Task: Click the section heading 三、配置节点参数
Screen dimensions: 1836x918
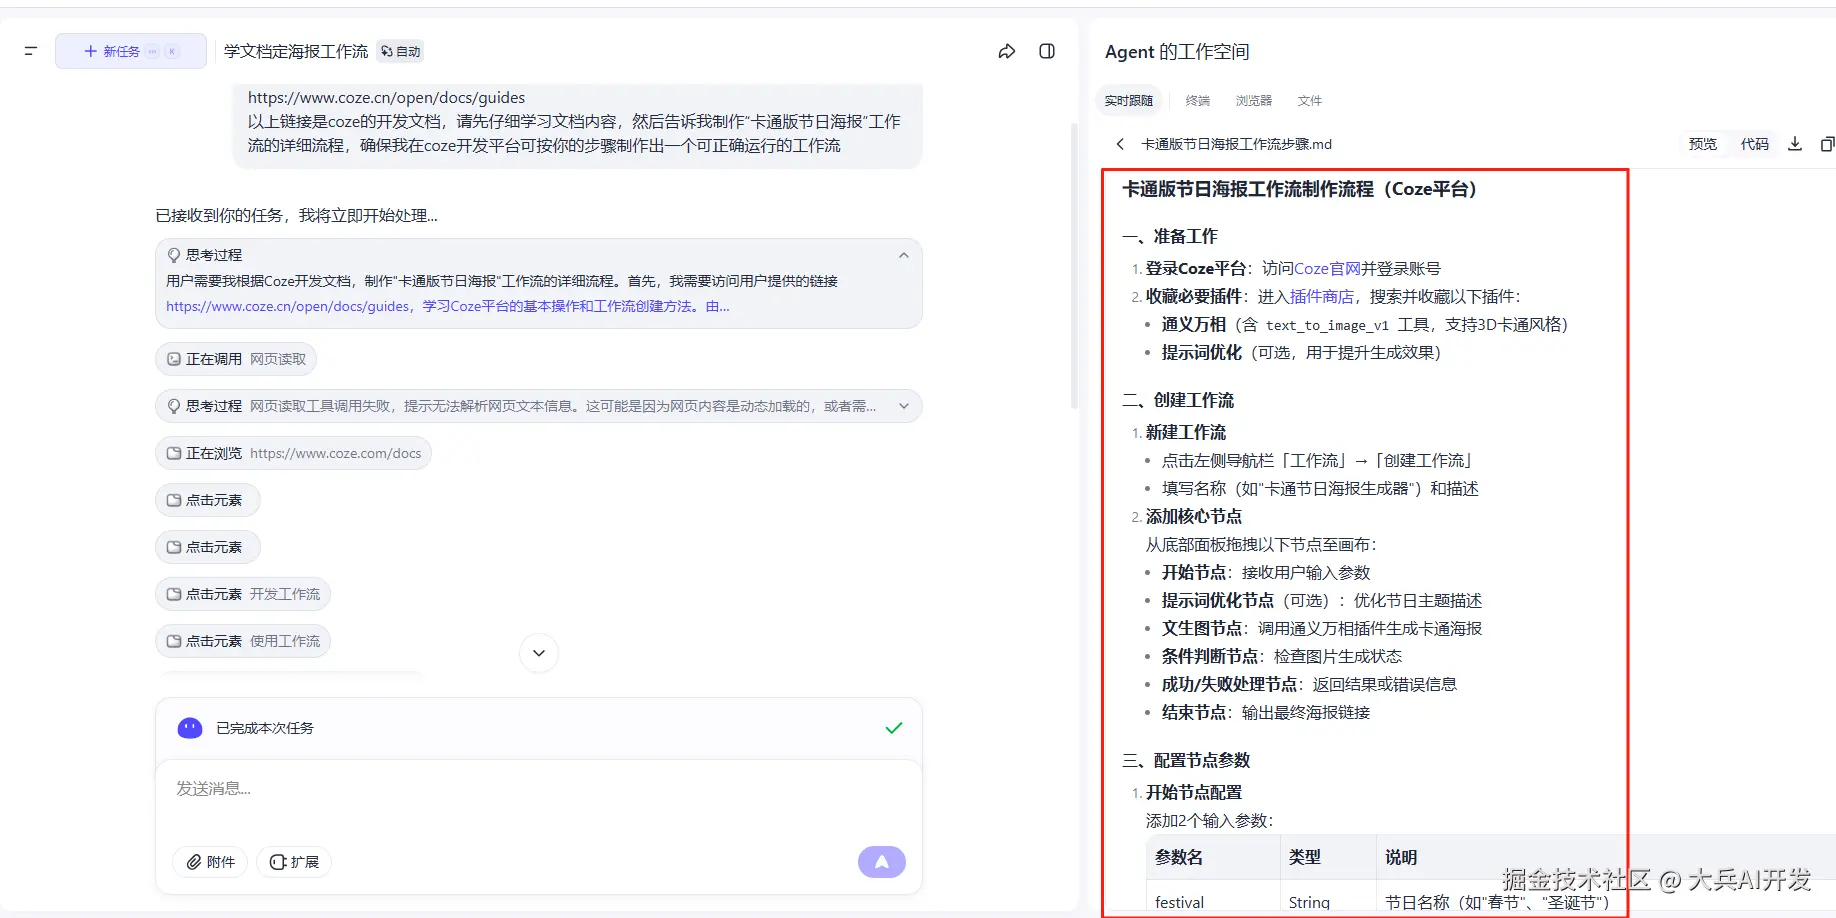Action: point(1186,760)
